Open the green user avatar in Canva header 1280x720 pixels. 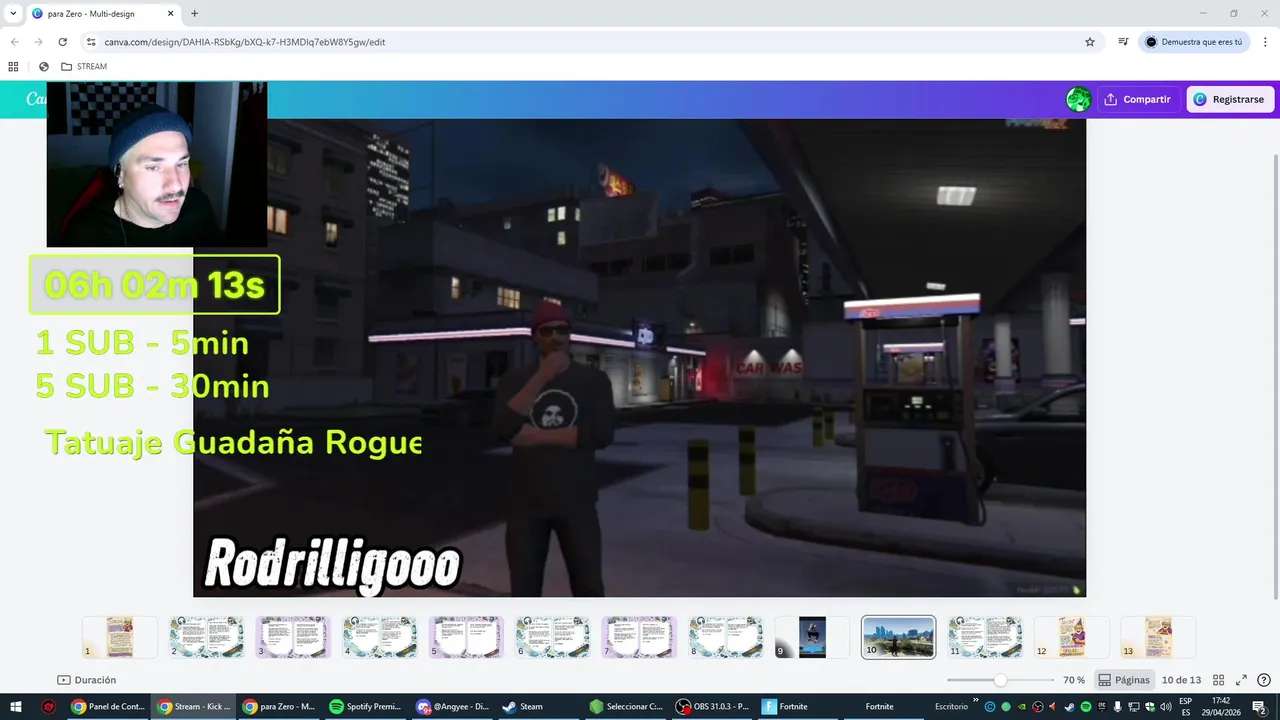(1078, 99)
